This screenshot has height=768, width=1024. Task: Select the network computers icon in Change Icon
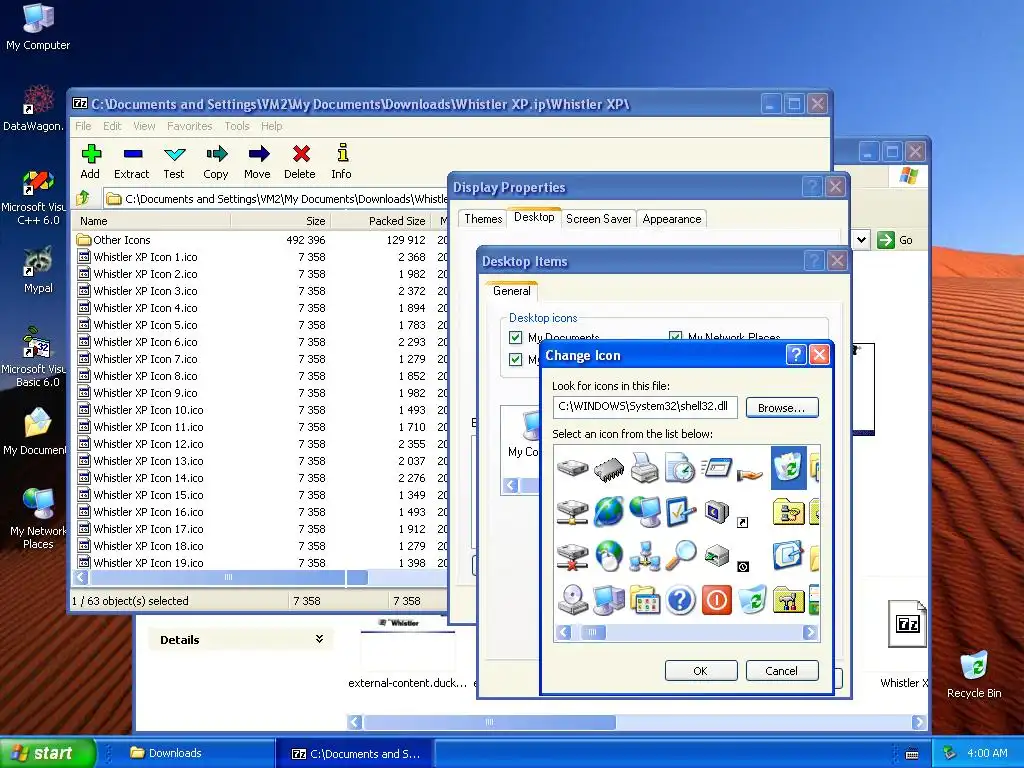(645, 556)
